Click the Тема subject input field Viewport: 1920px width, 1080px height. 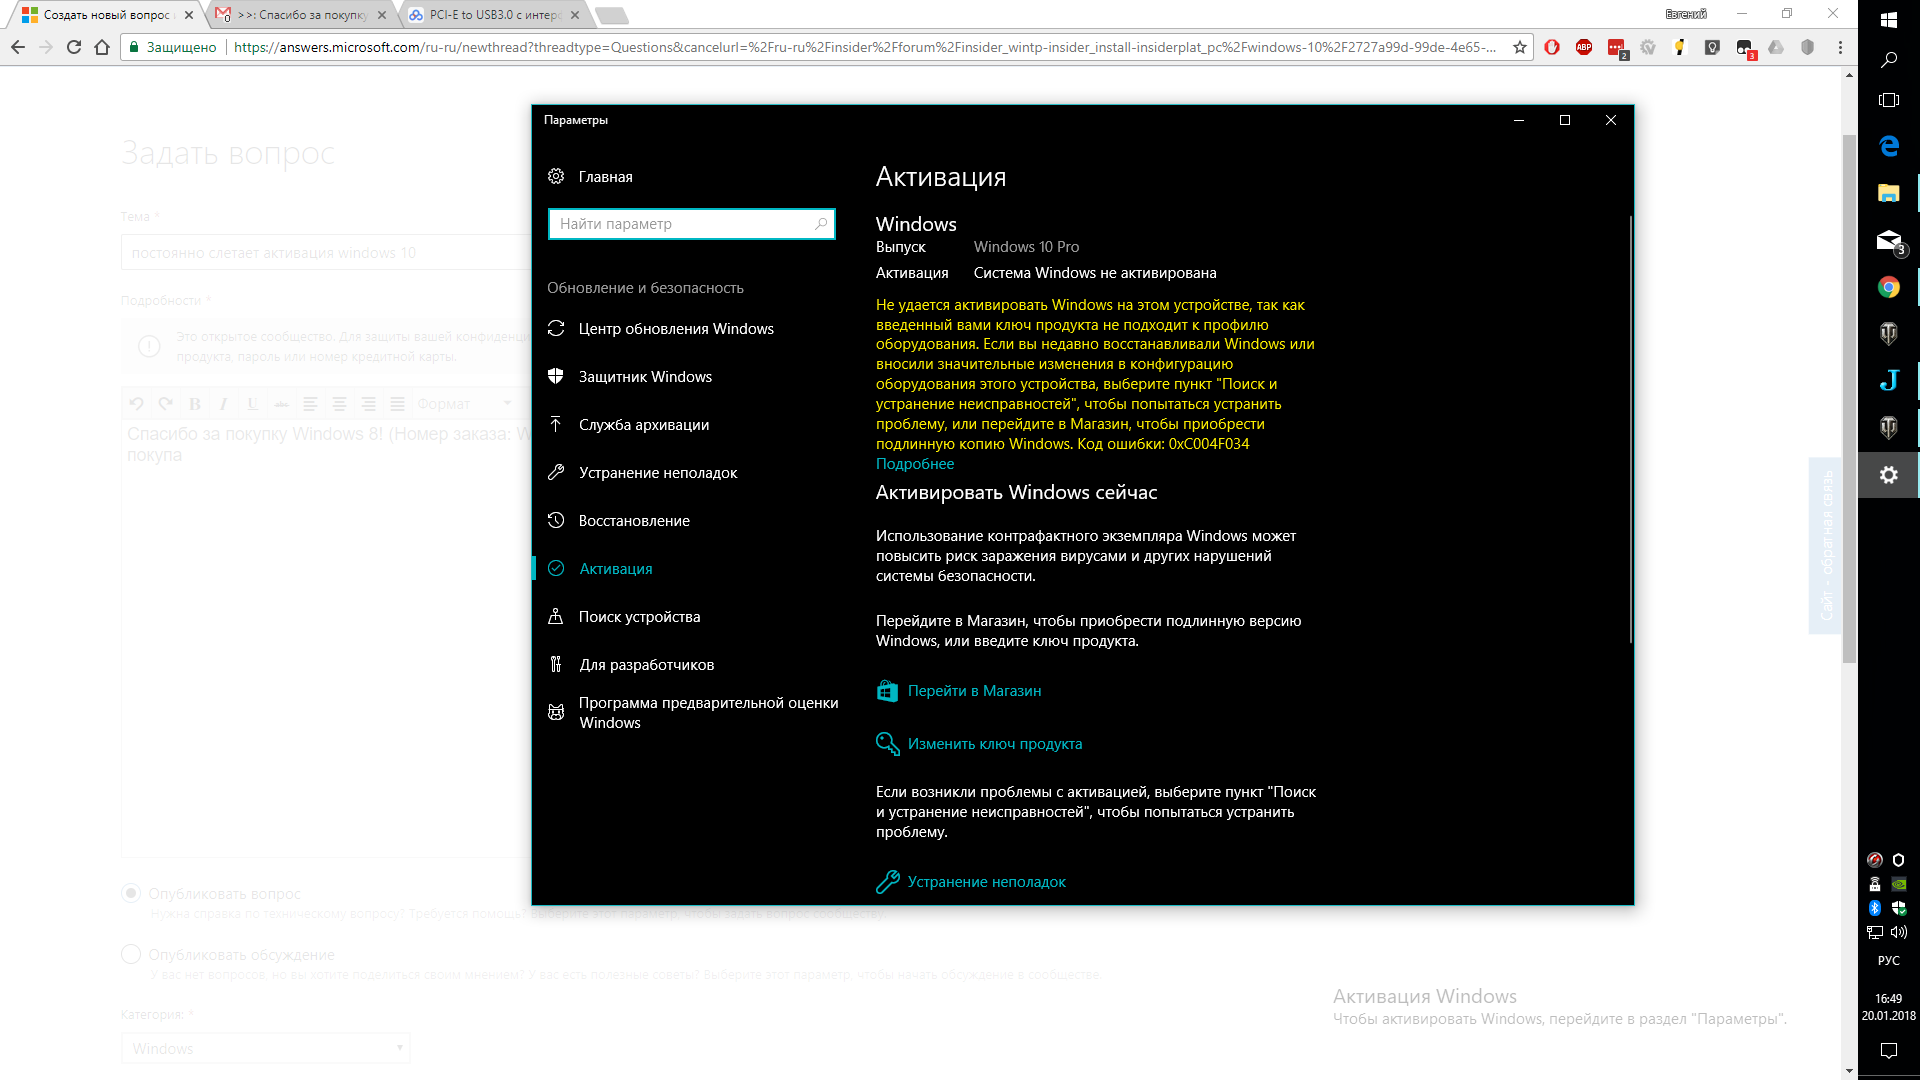[x=326, y=252]
